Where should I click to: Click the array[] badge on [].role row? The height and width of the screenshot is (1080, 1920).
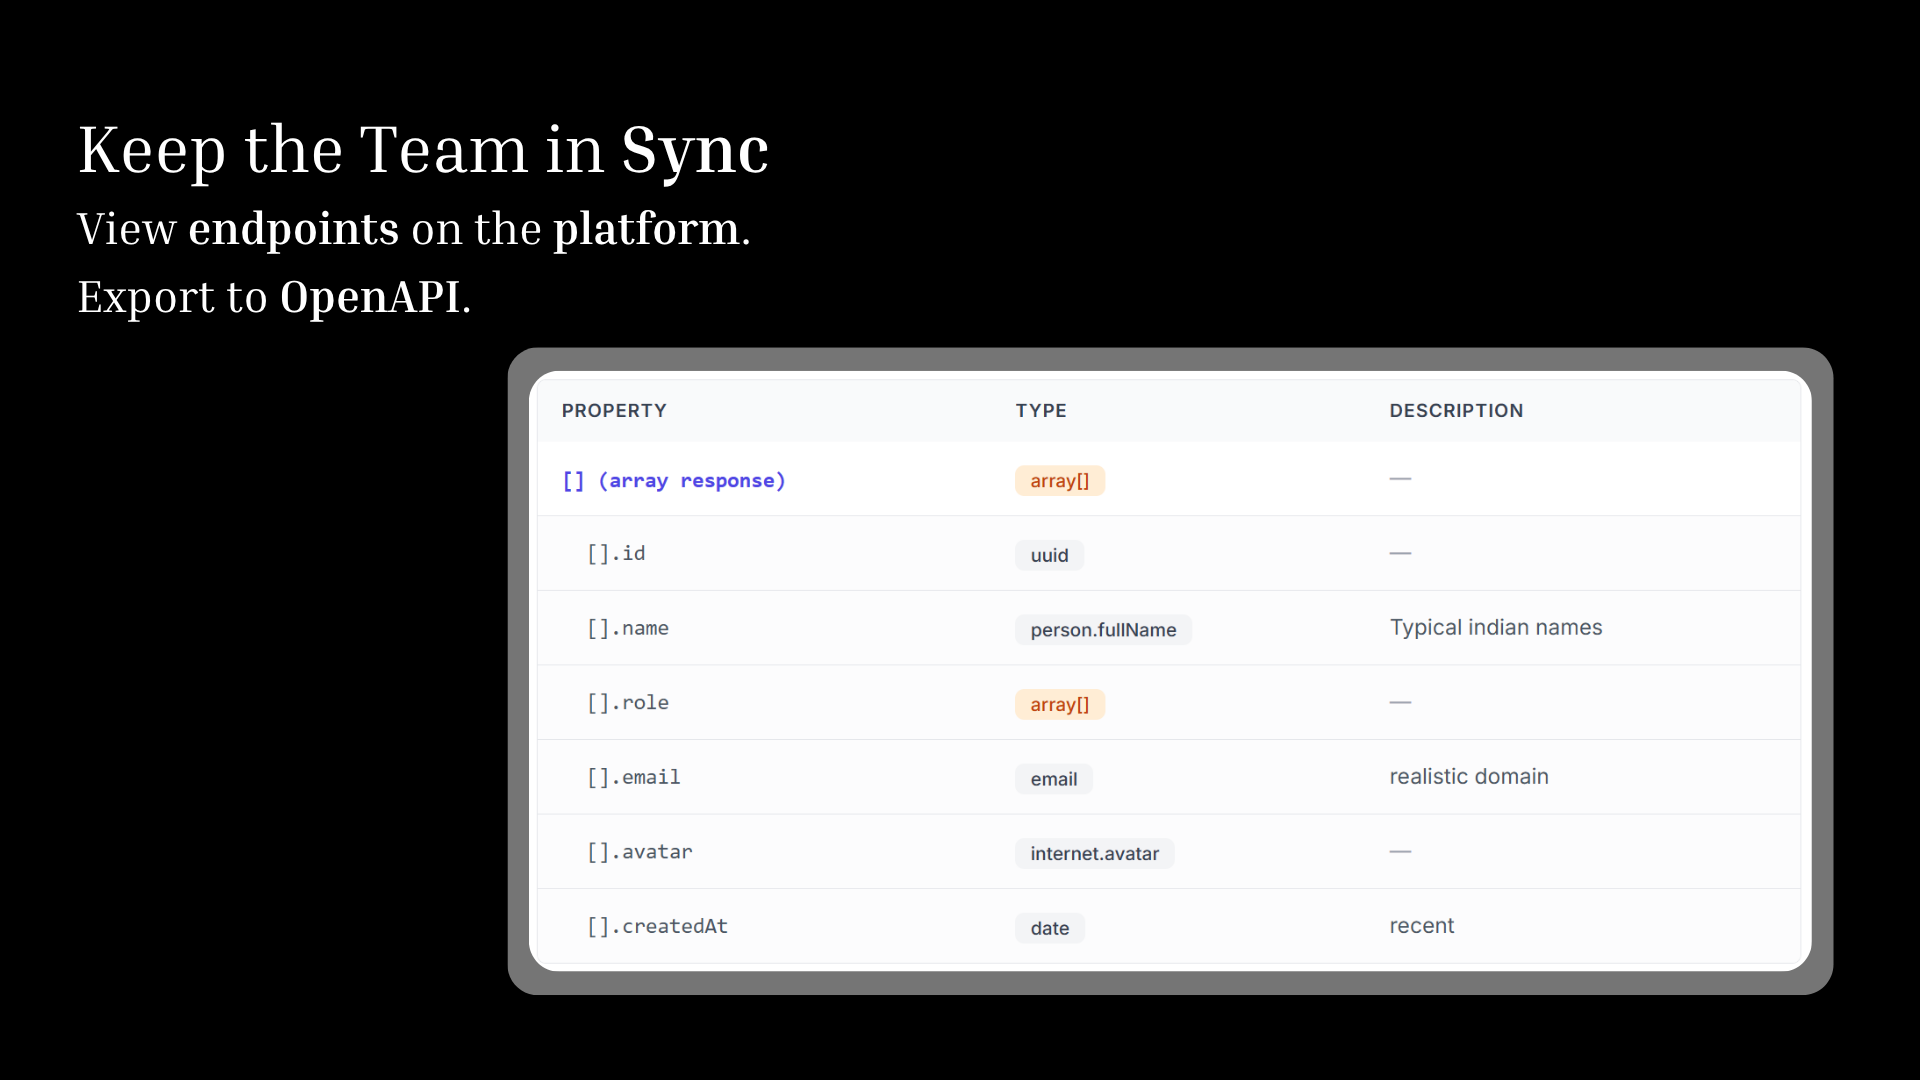point(1059,704)
